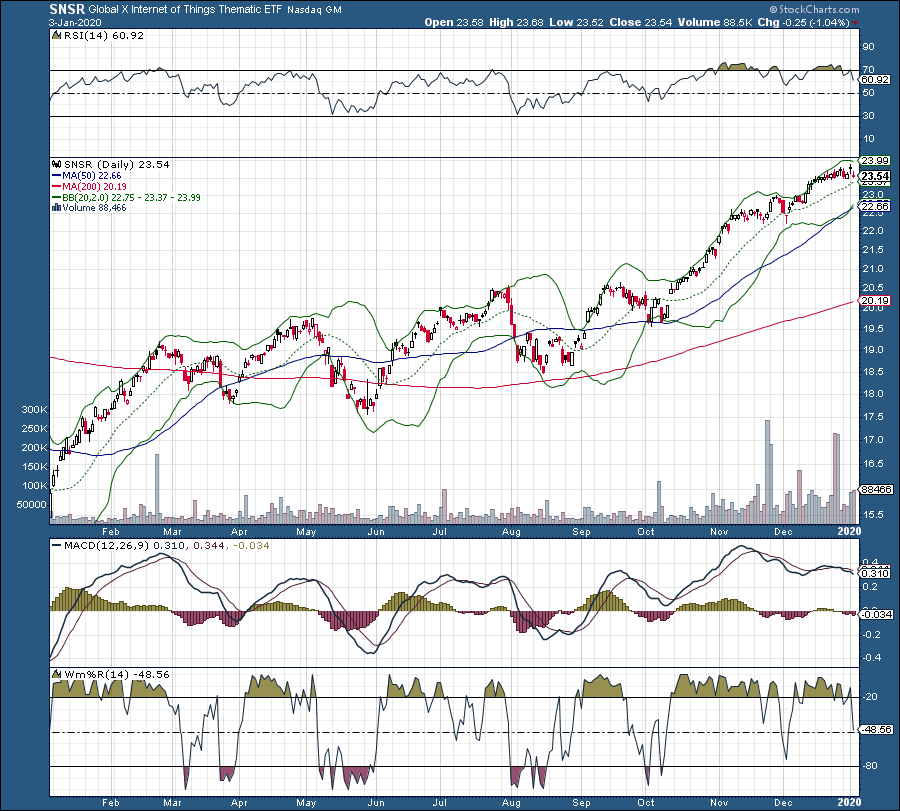Click the 30 oversold label on the RSI axis

pos(868,116)
